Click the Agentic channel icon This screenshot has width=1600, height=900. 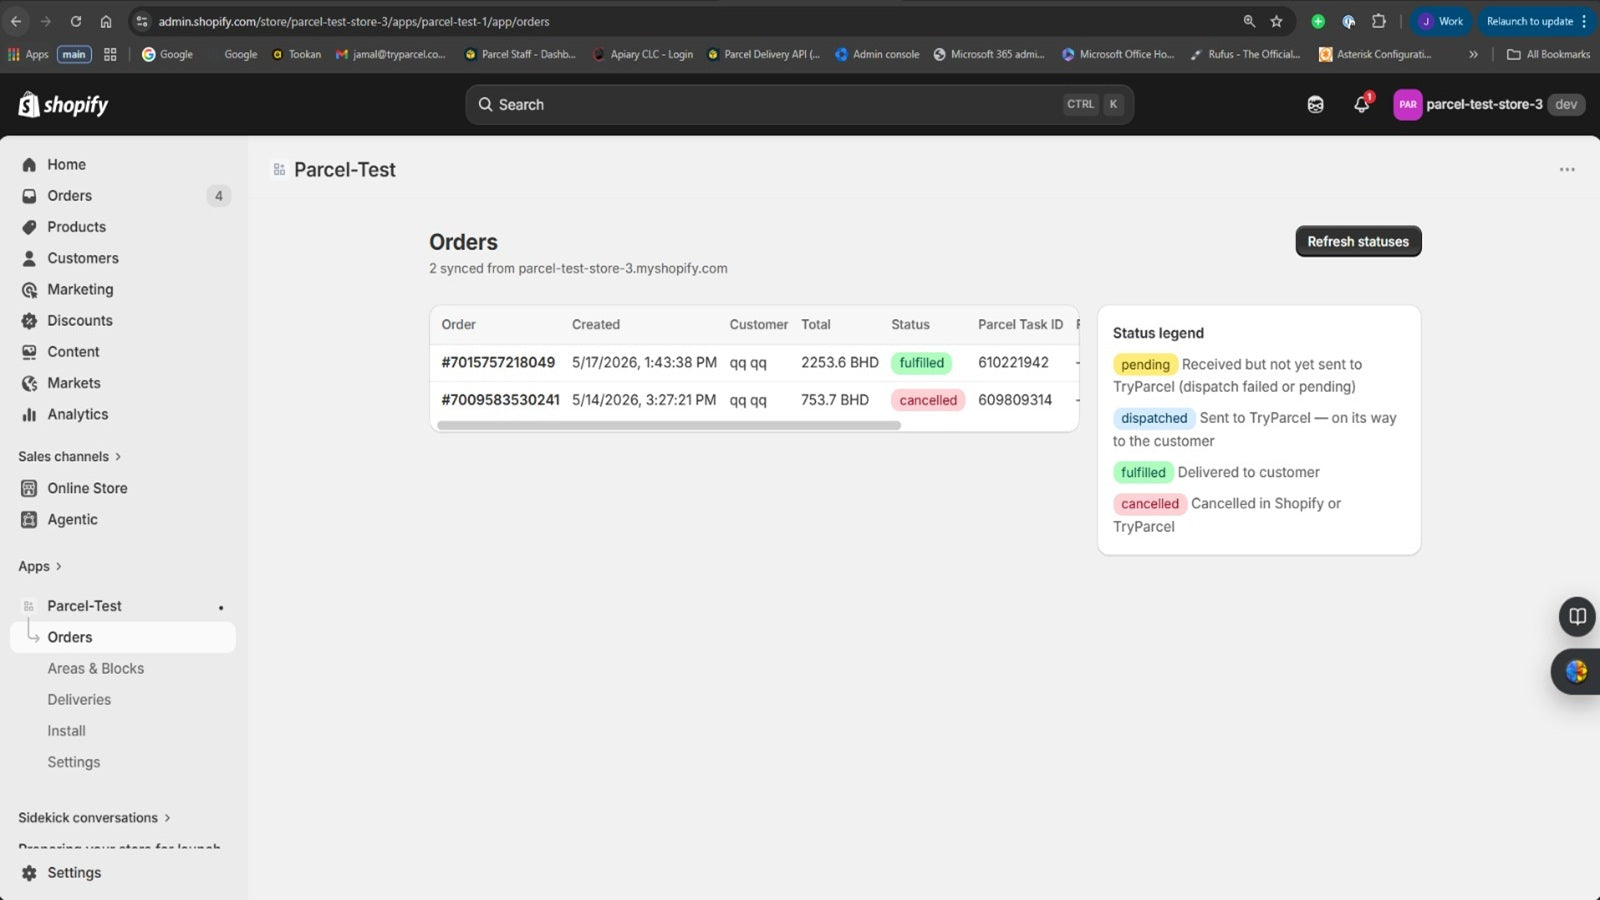[29, 519]
